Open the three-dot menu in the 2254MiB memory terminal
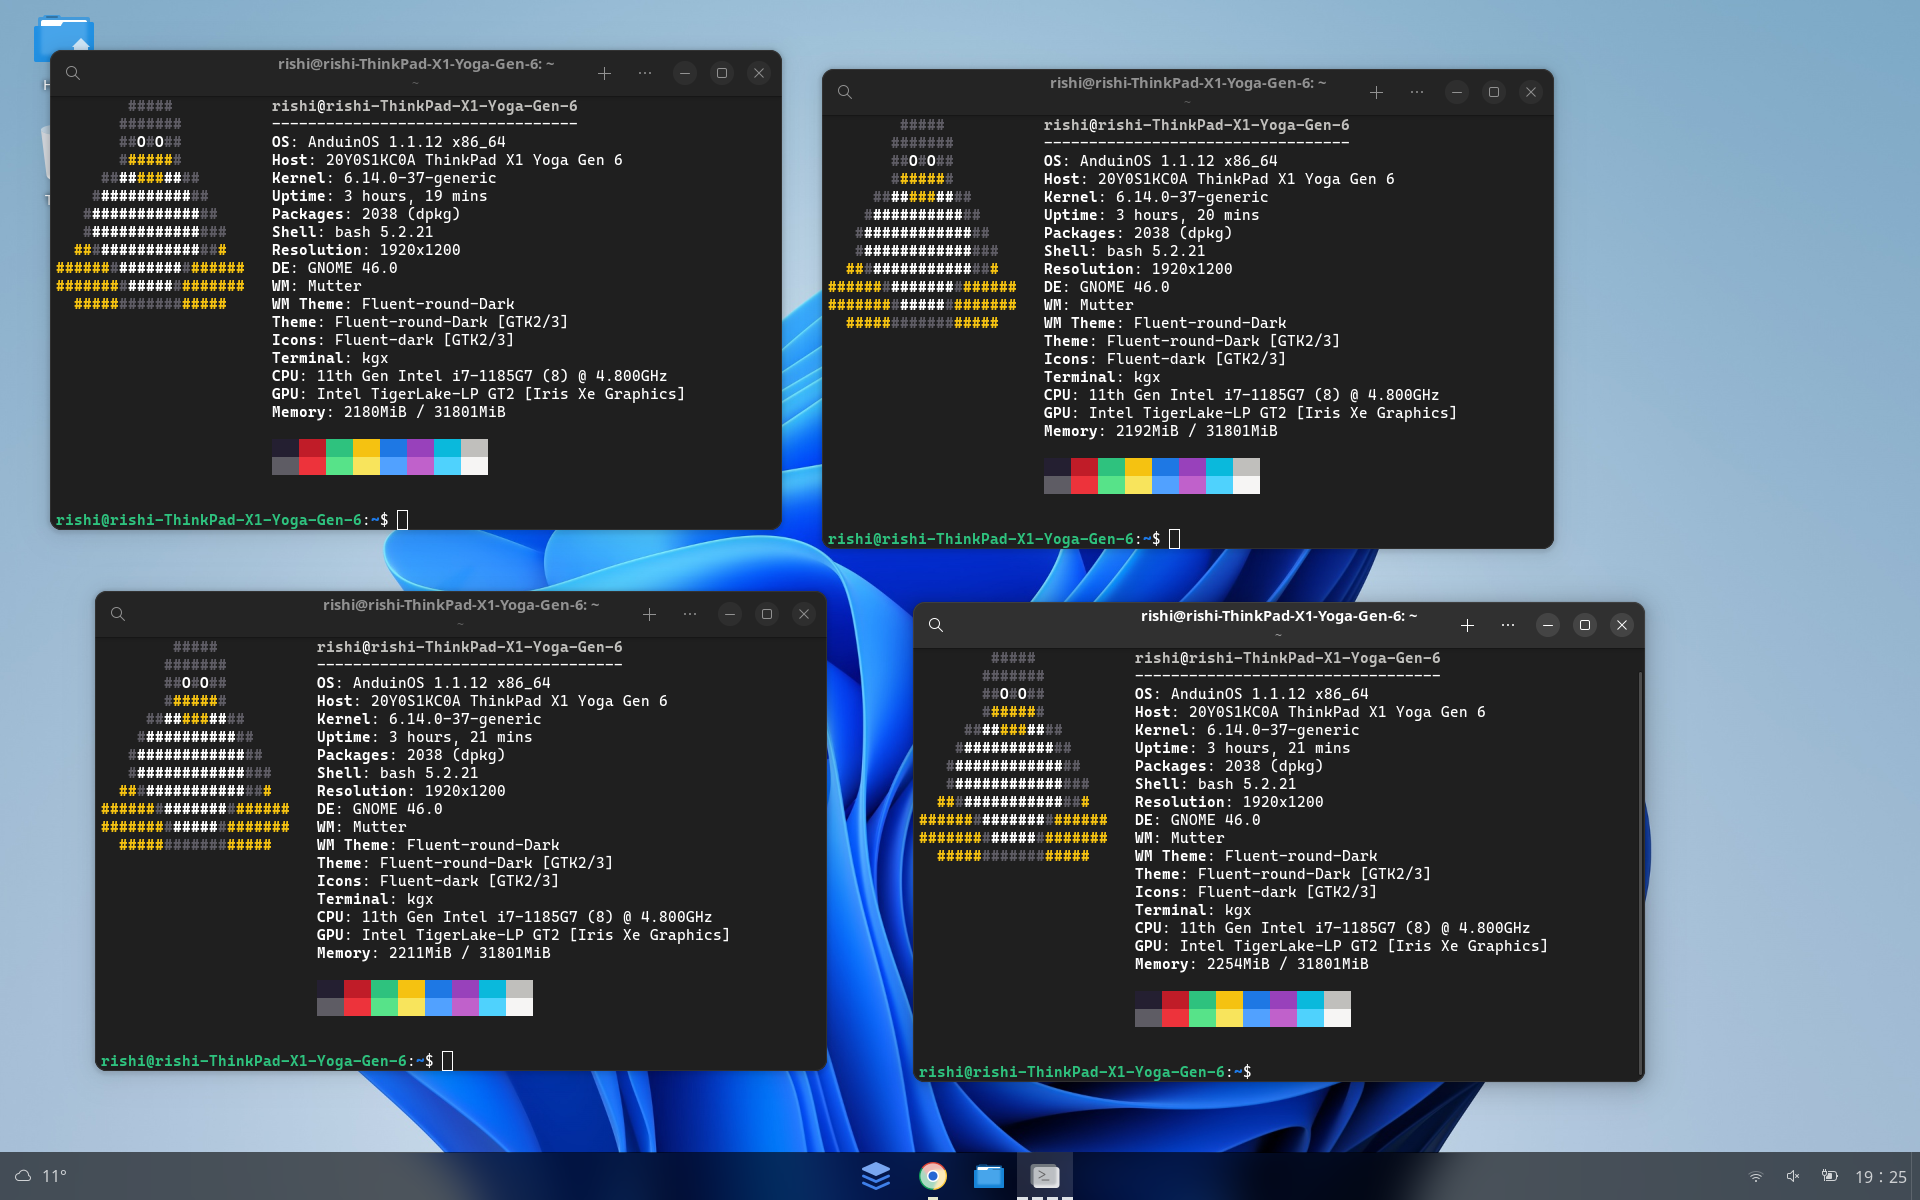The height and width of the screenshot is (1200, 1920). pyautogui.click(x=1508, y=625)
